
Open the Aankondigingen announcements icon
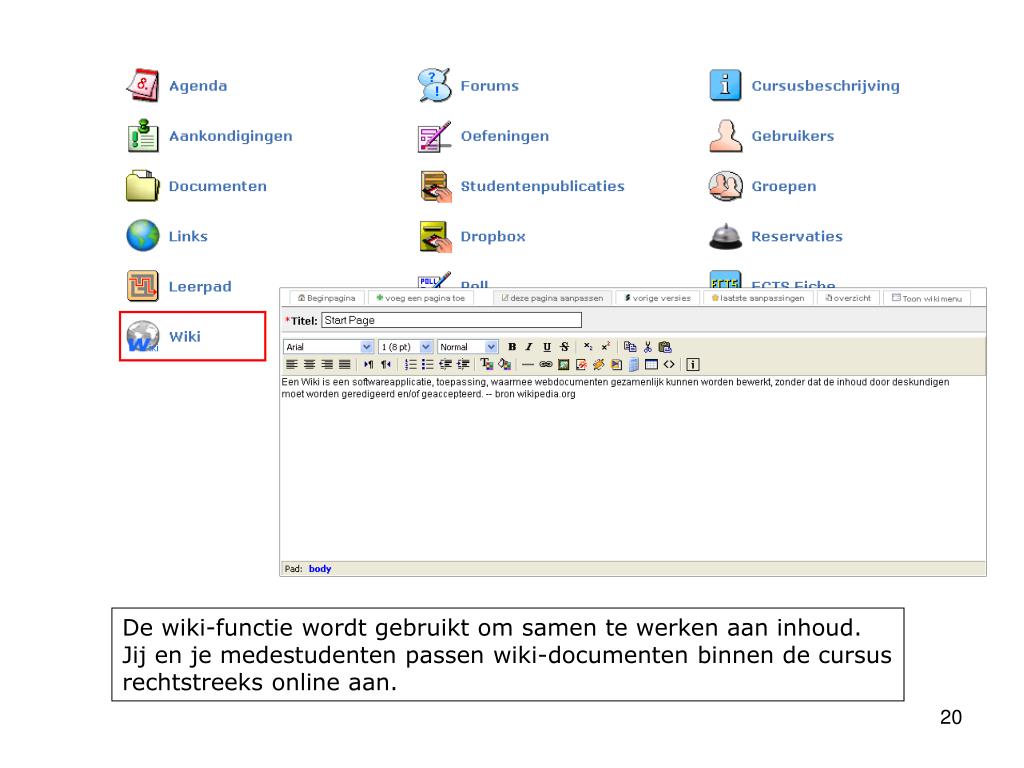click(142, 136)
